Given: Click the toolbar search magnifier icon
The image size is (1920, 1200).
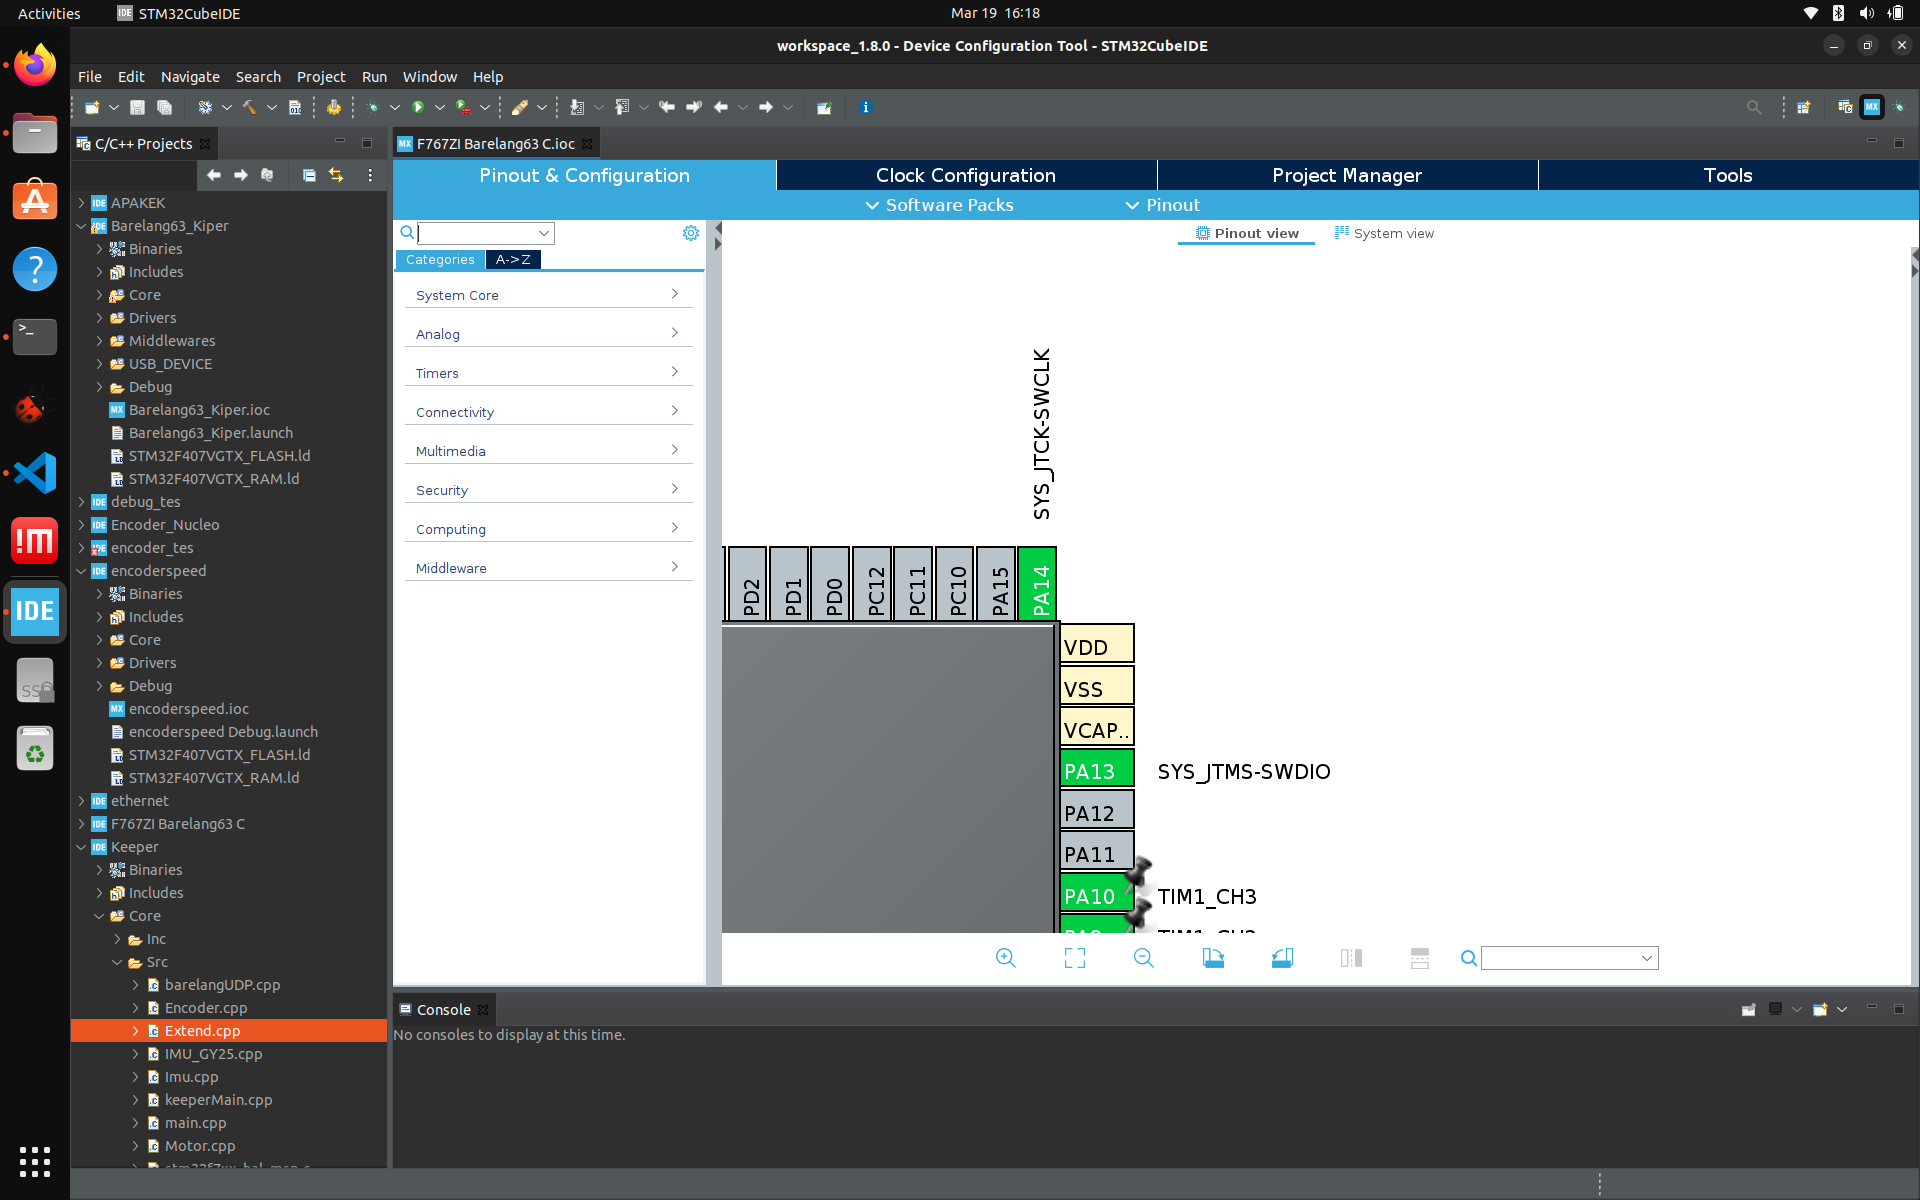Looking at the screenshot, I should (1754, 107).
